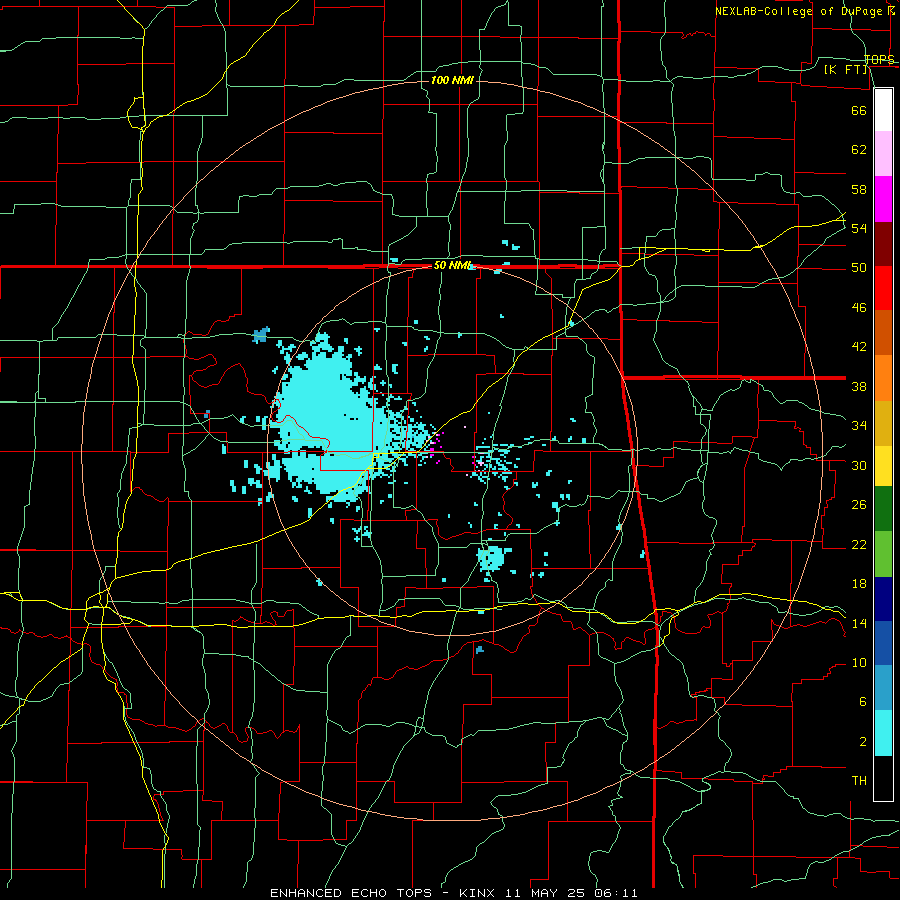Image resolution: width=900 pixels, height=900 pixels.
Task: Click the 30 value on the legend
Action: click(859, 465)
